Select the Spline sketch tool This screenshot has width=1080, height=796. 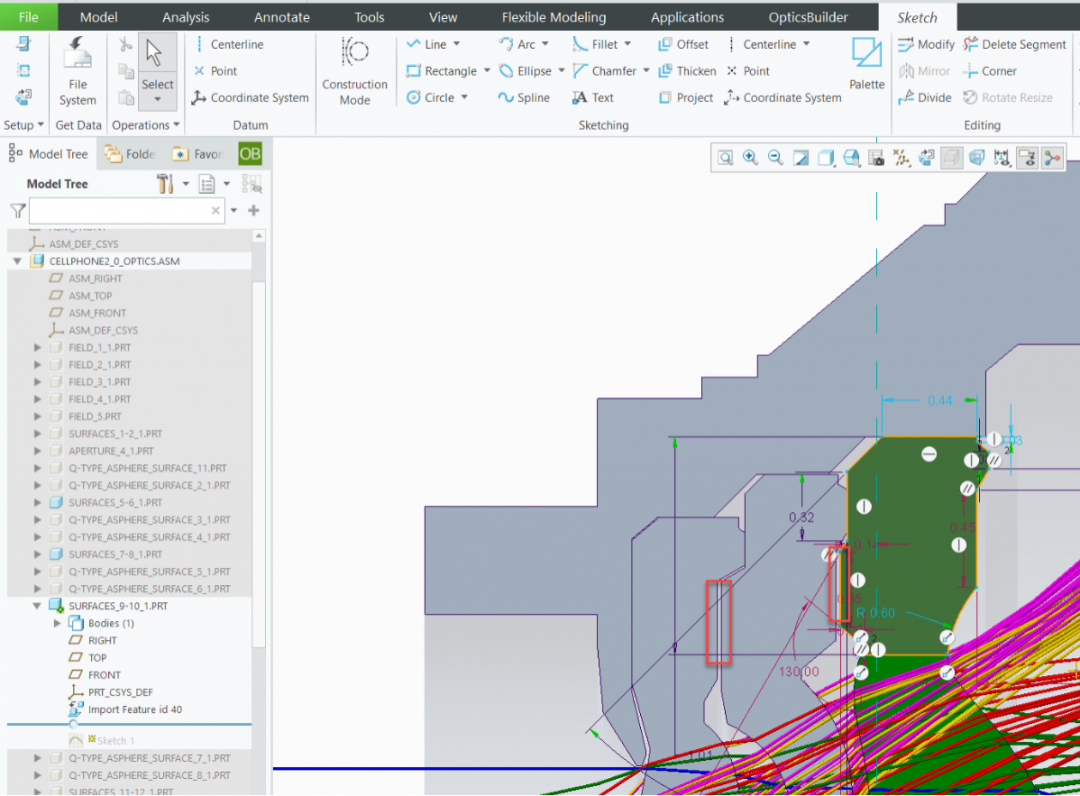pos(523,98)
